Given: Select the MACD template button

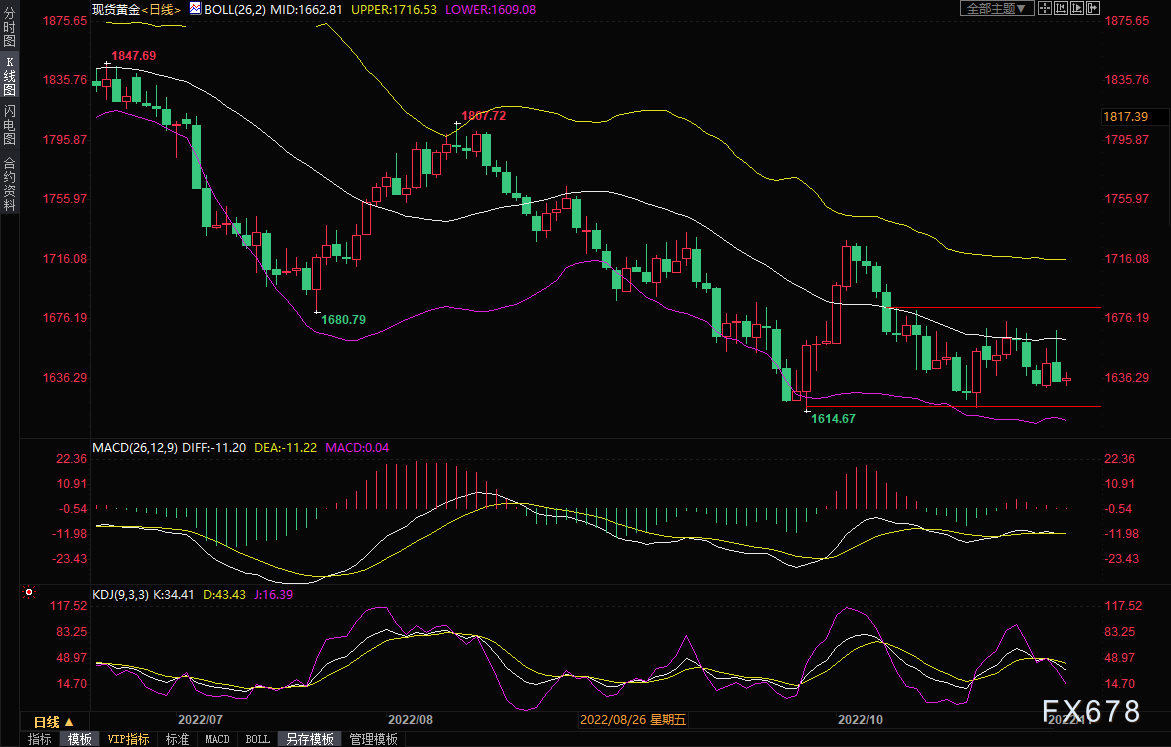Looking at the screenshot, I should [x=217, y=739].
